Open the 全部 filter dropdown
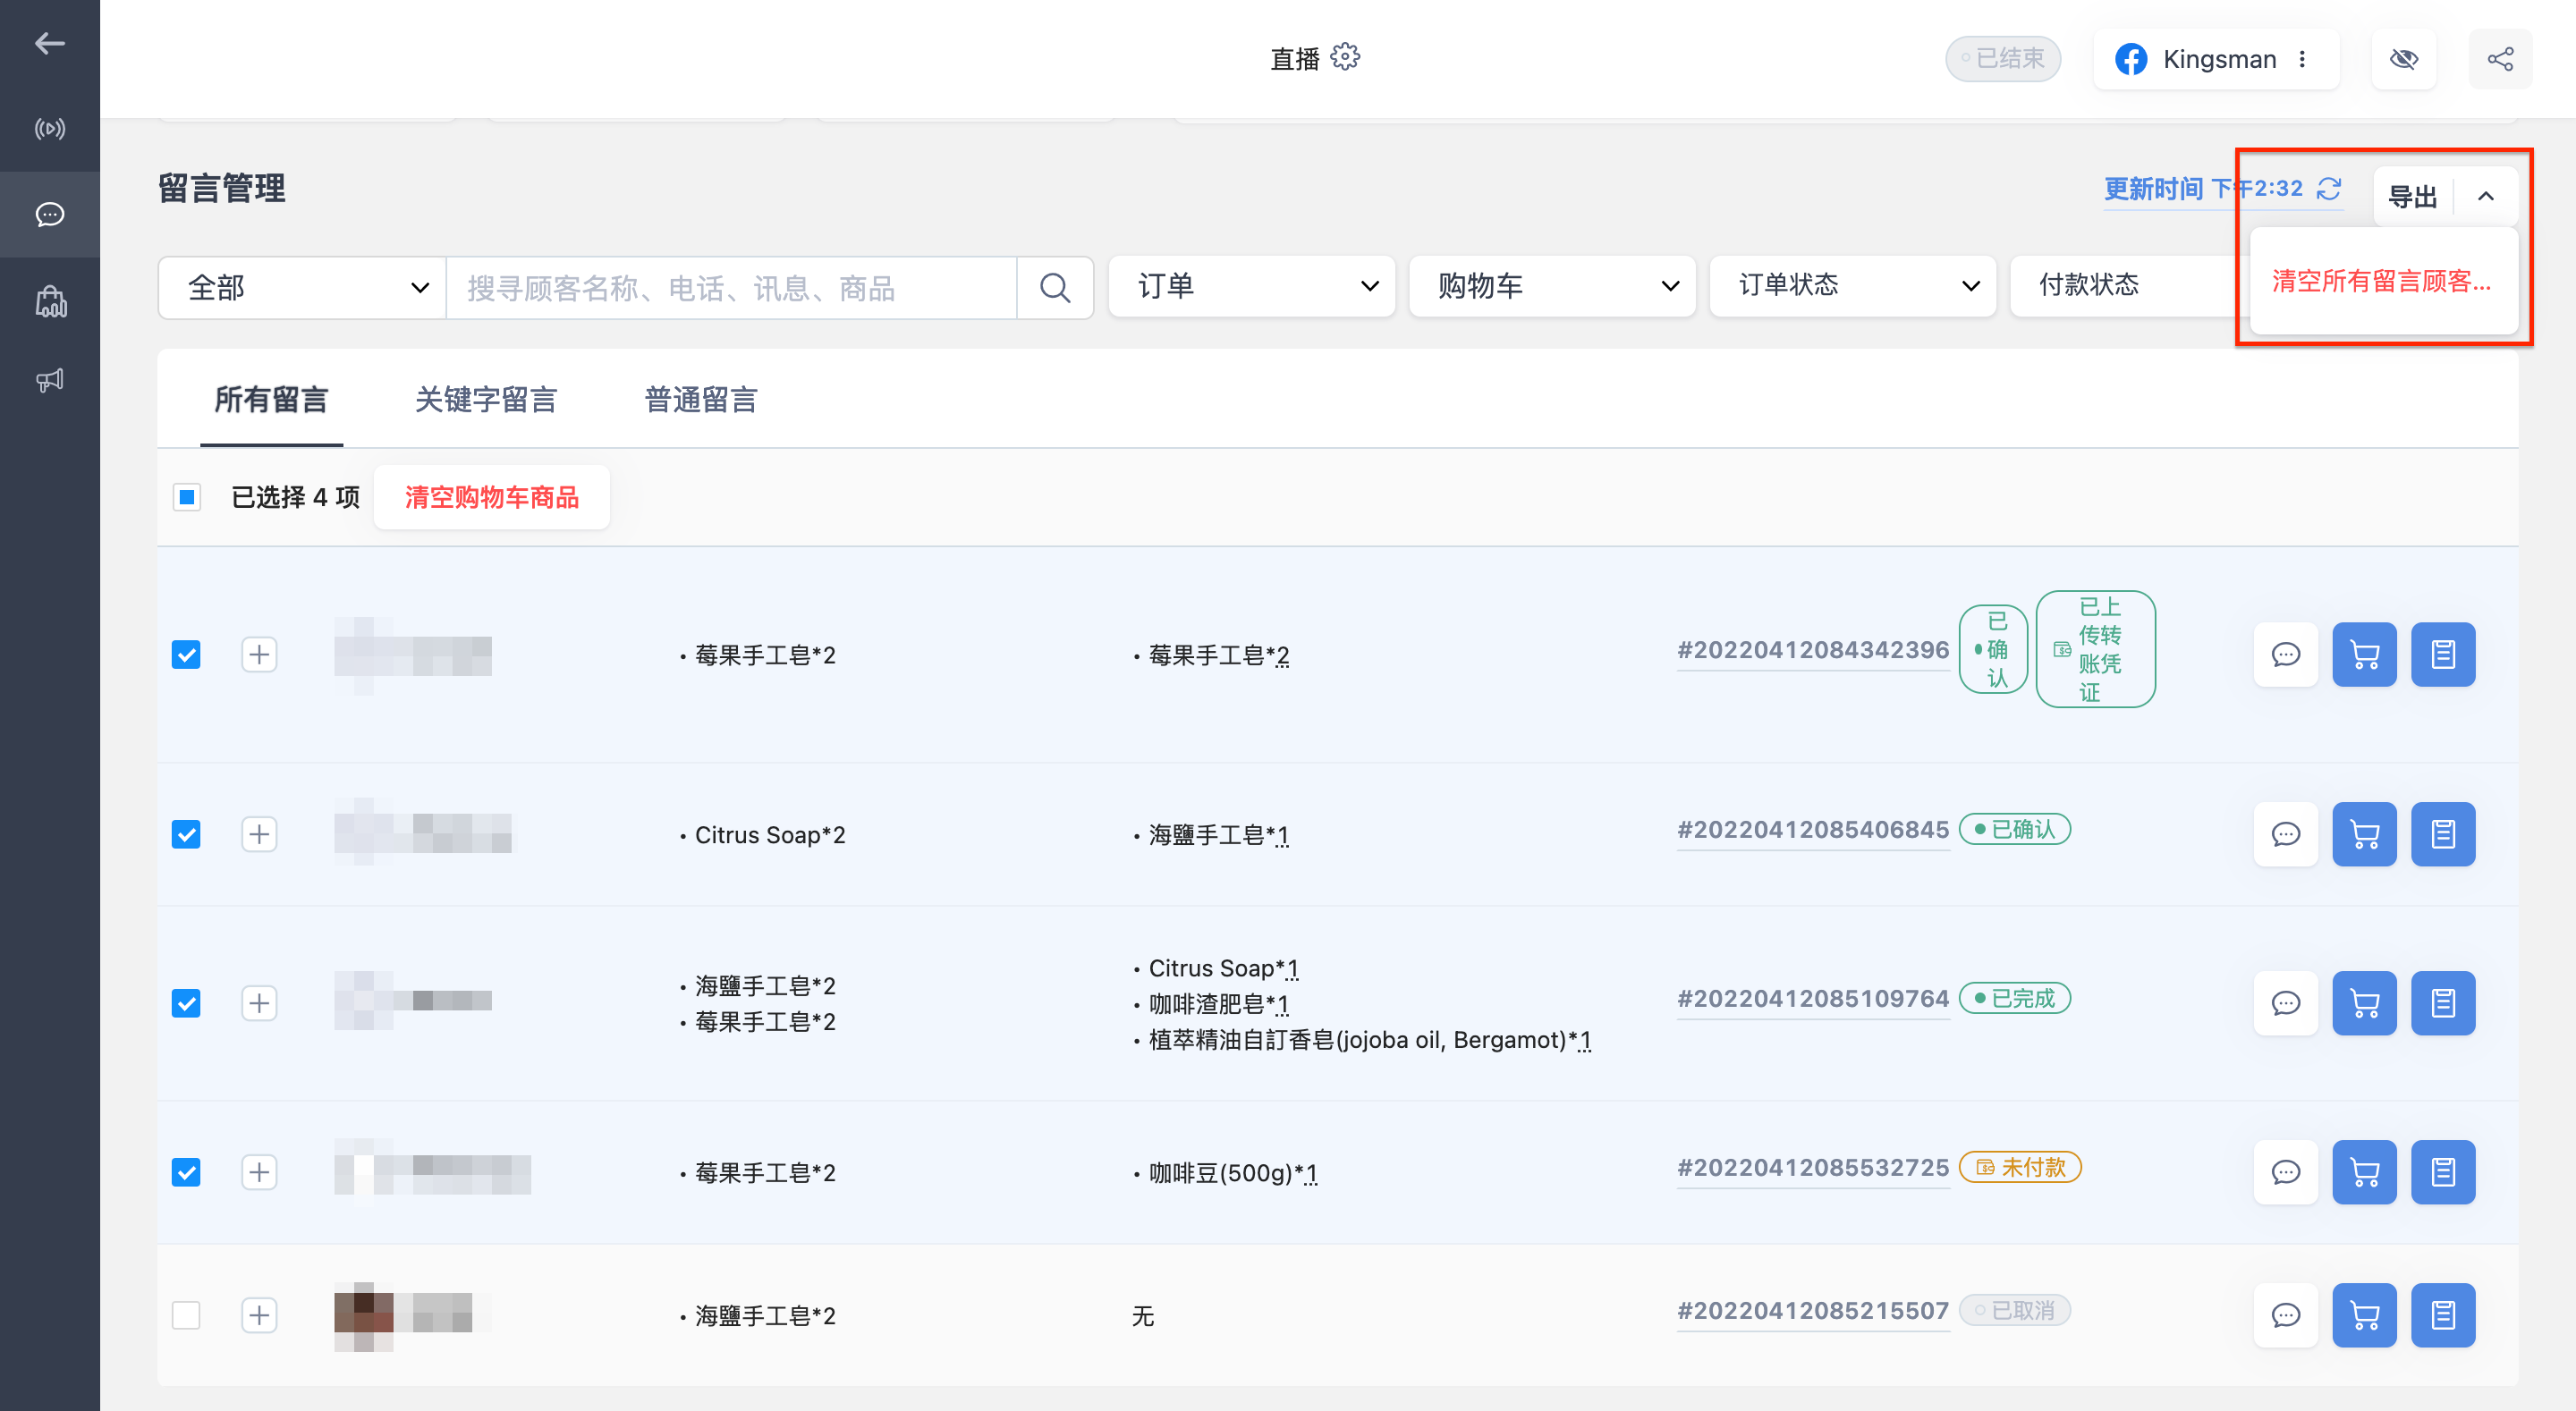This screenshot has height=1411, width=2576. pyautogui.click(x=302, y=288)
